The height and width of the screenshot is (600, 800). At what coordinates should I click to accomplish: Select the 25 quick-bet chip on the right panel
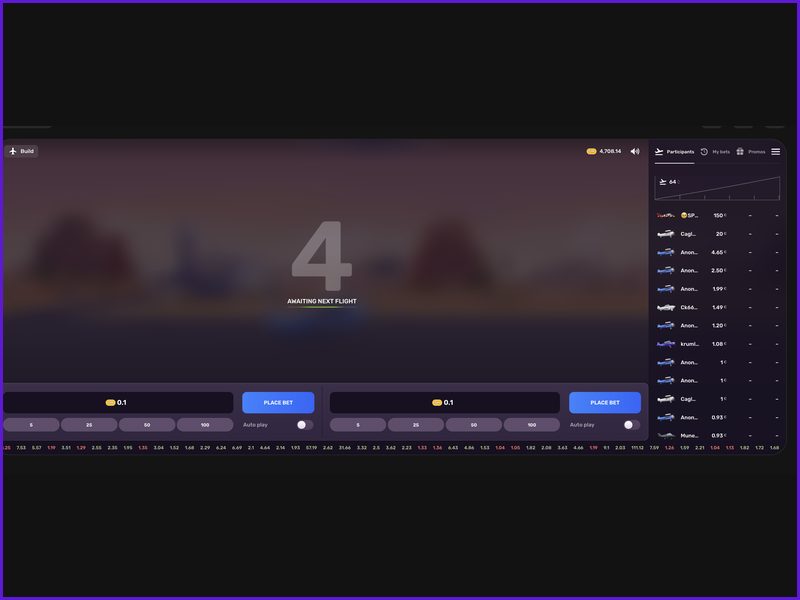coord(417,424)
